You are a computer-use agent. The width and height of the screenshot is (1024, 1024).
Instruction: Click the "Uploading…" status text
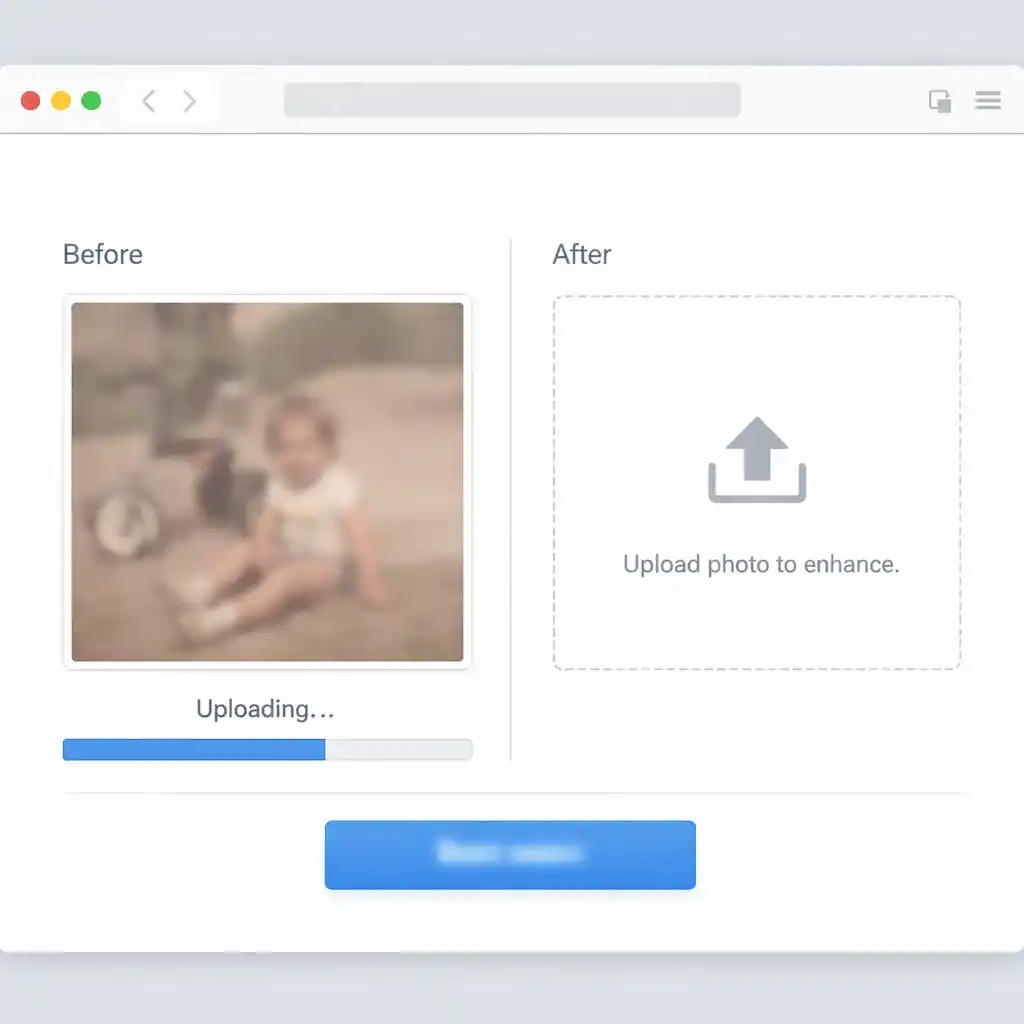pos(265,709)
